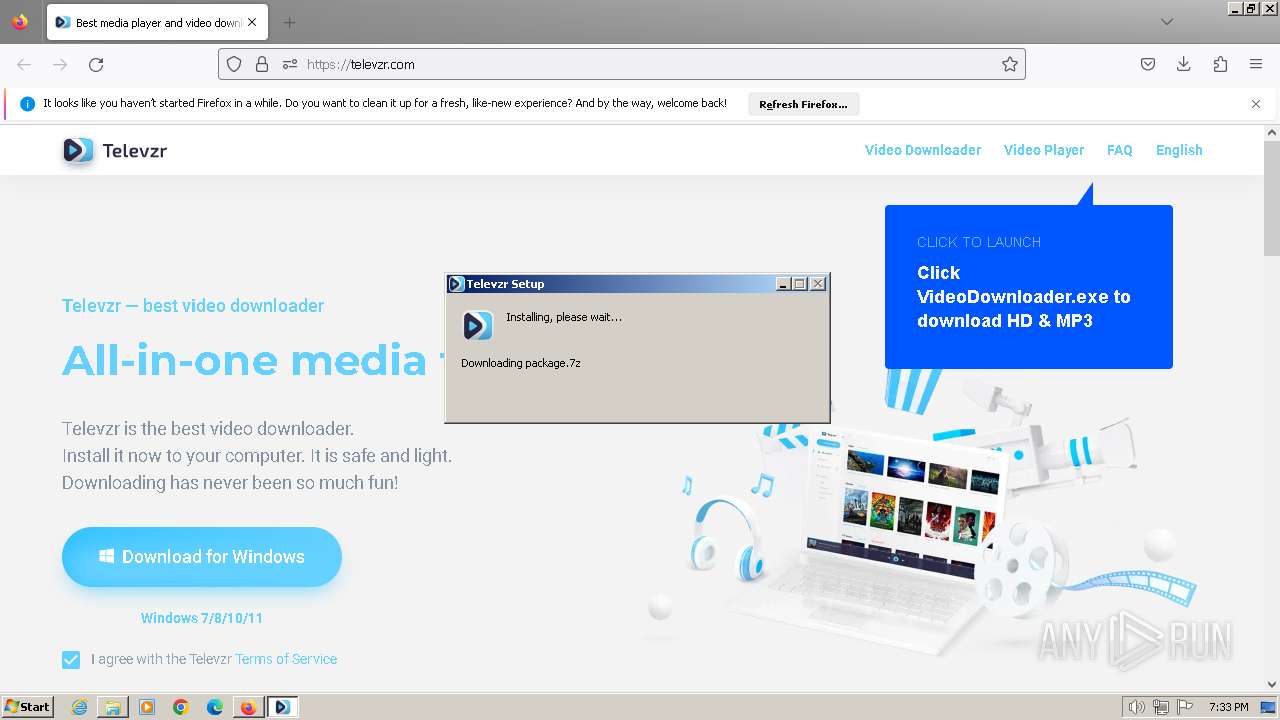Image resolution: width=1280 pixels, height=720 pixels.
Task: Open the network tray icon
Action: coord(1161,707)
